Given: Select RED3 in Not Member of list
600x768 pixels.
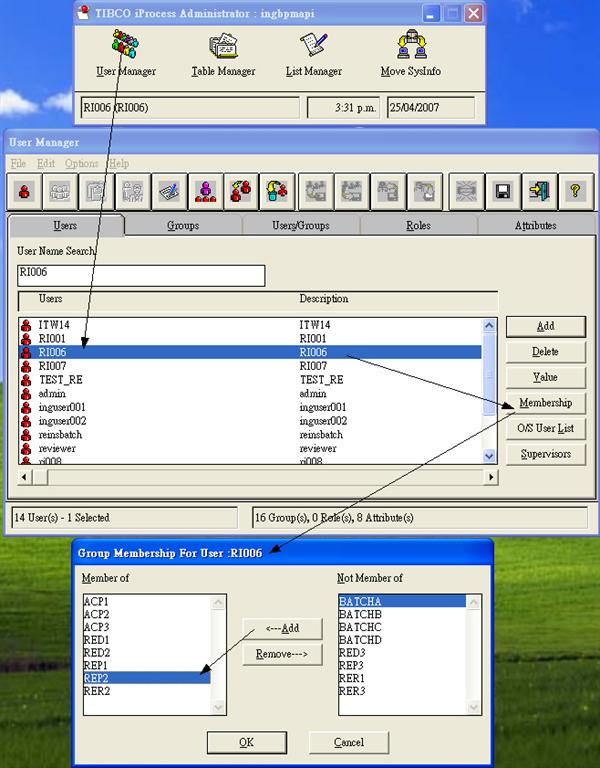Looking at the screenshot, I should pyautogui.click(x=402, y=652).
